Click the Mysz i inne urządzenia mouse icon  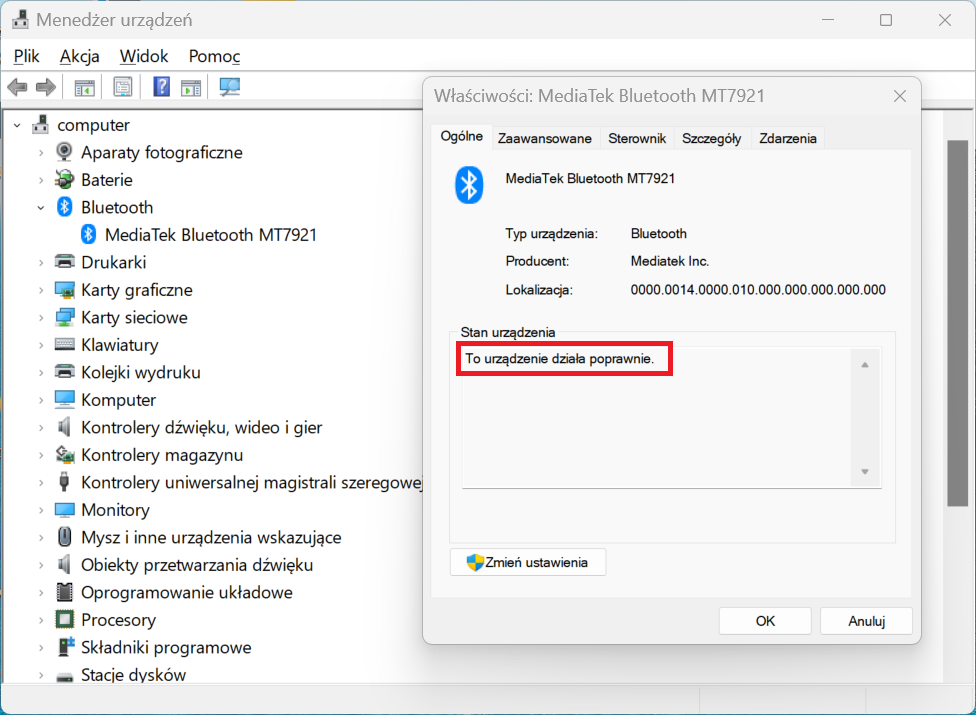(x=64, y=536)
